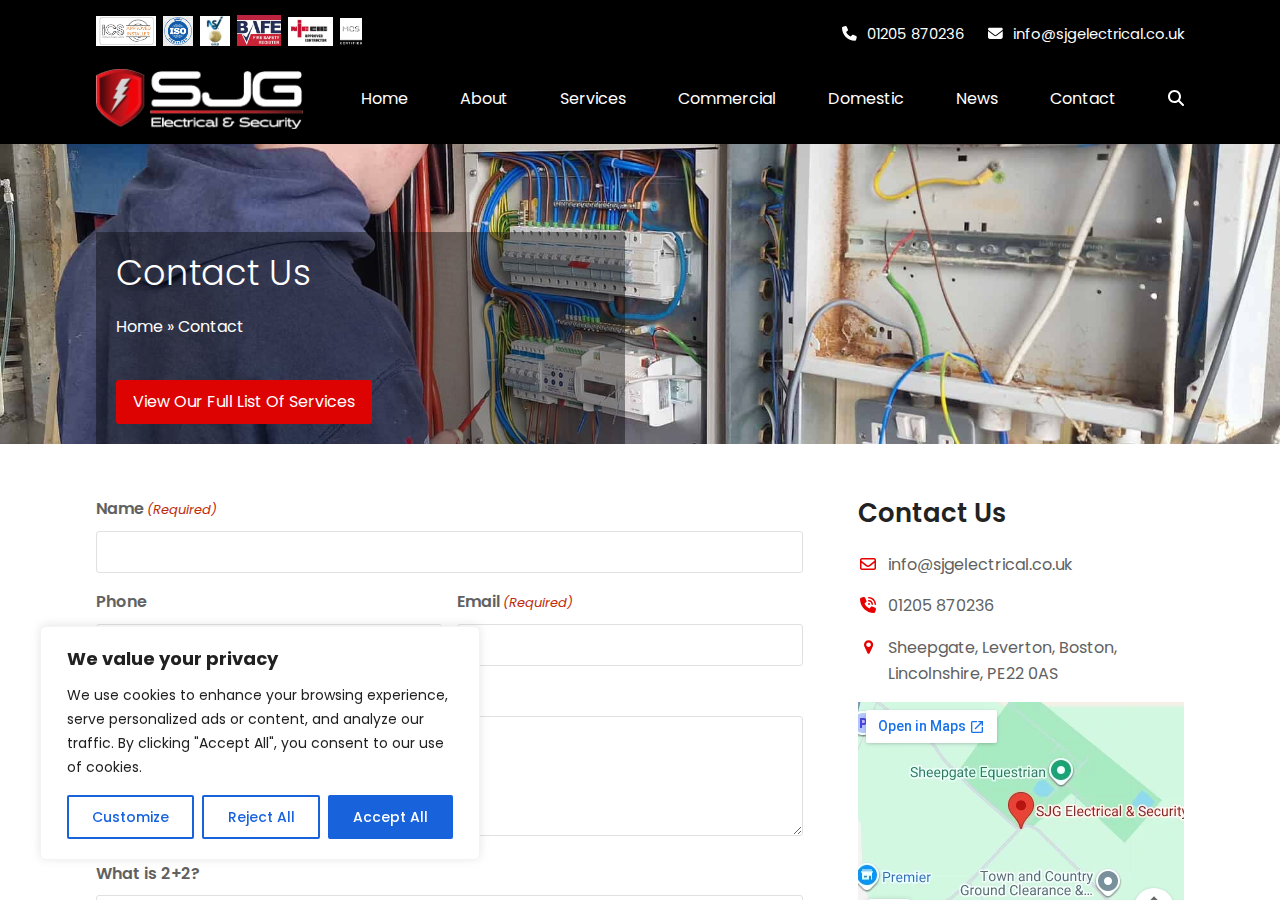Click the phone icon in top bar

[x=849, y=33]
